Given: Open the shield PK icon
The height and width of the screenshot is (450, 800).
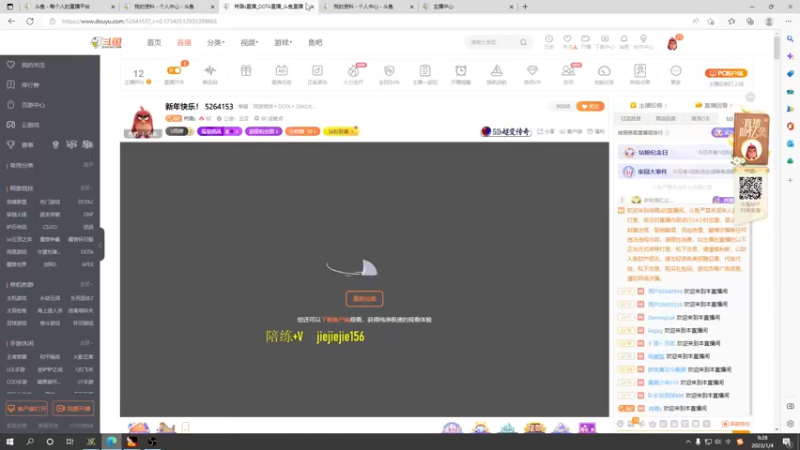Looking at the screenshot, I should (x=389, y=70).
